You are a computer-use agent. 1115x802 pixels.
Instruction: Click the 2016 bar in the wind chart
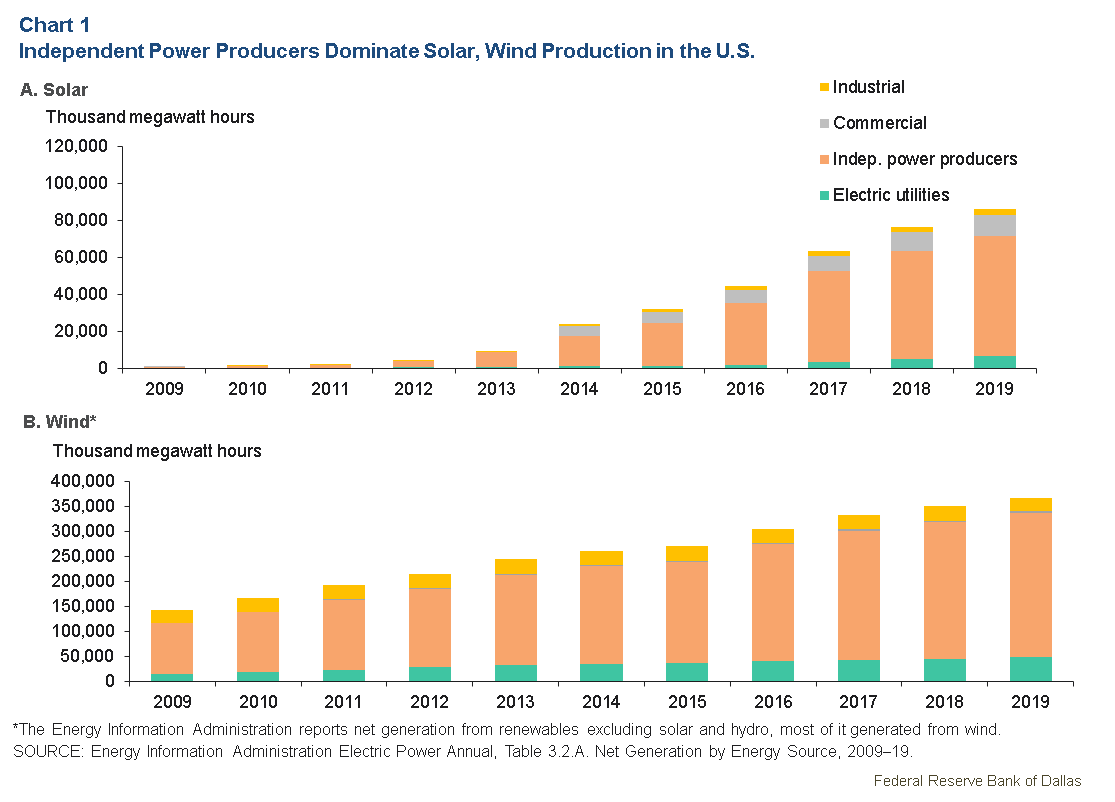(x=773, y=605)
